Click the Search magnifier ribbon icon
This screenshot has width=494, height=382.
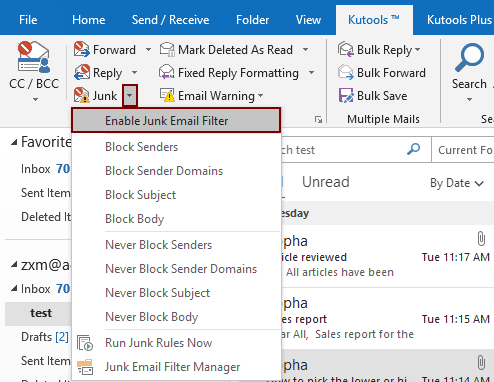point(469,58)
